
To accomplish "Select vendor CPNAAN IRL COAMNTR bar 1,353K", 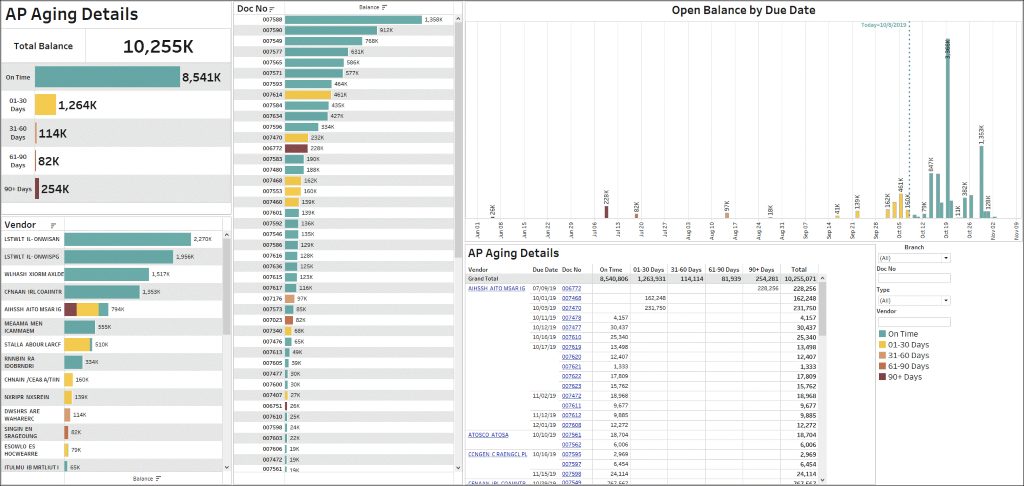I will pos(102,292).
